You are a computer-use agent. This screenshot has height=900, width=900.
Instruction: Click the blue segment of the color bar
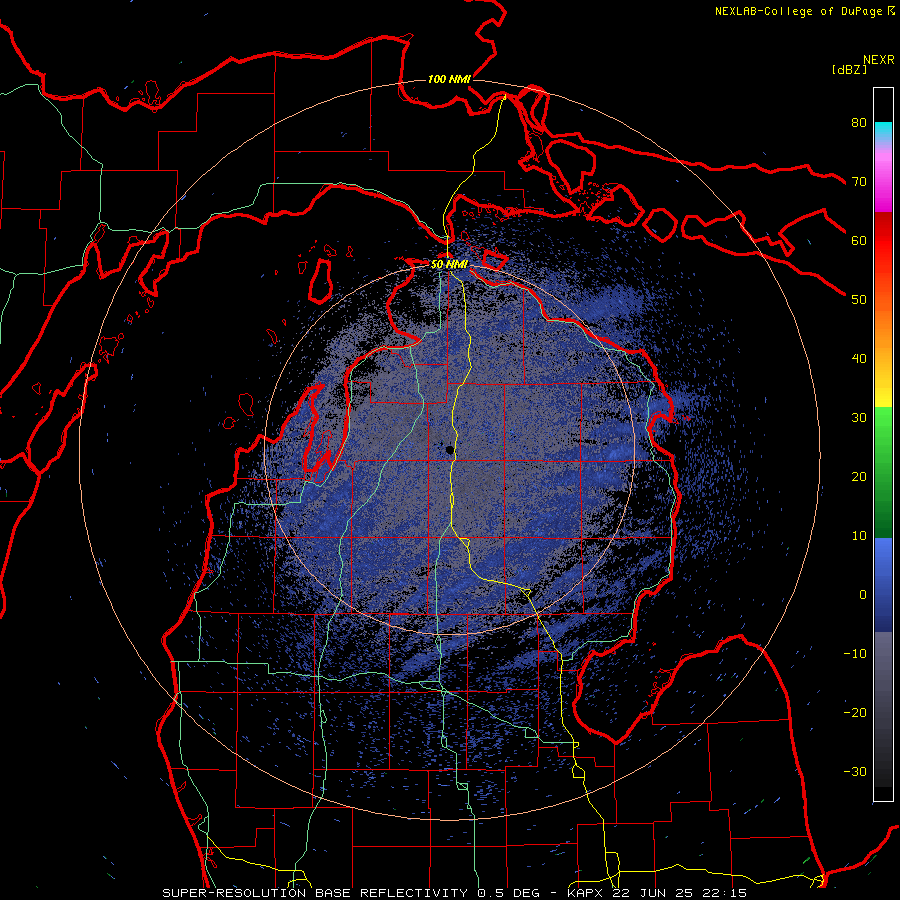click(x=883, y=583)
